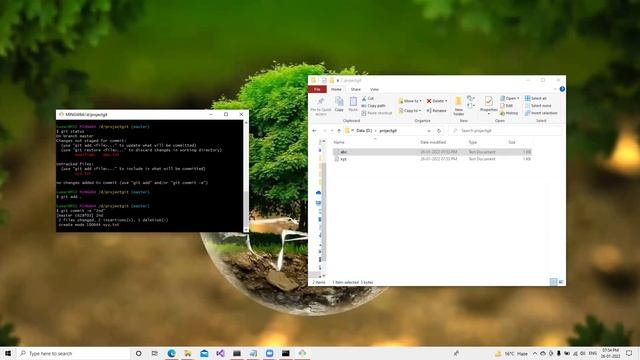The height and width of the screenshot is (360, 640).
Task: Open the Copy to dropdown
Action: tap(409, 111)
